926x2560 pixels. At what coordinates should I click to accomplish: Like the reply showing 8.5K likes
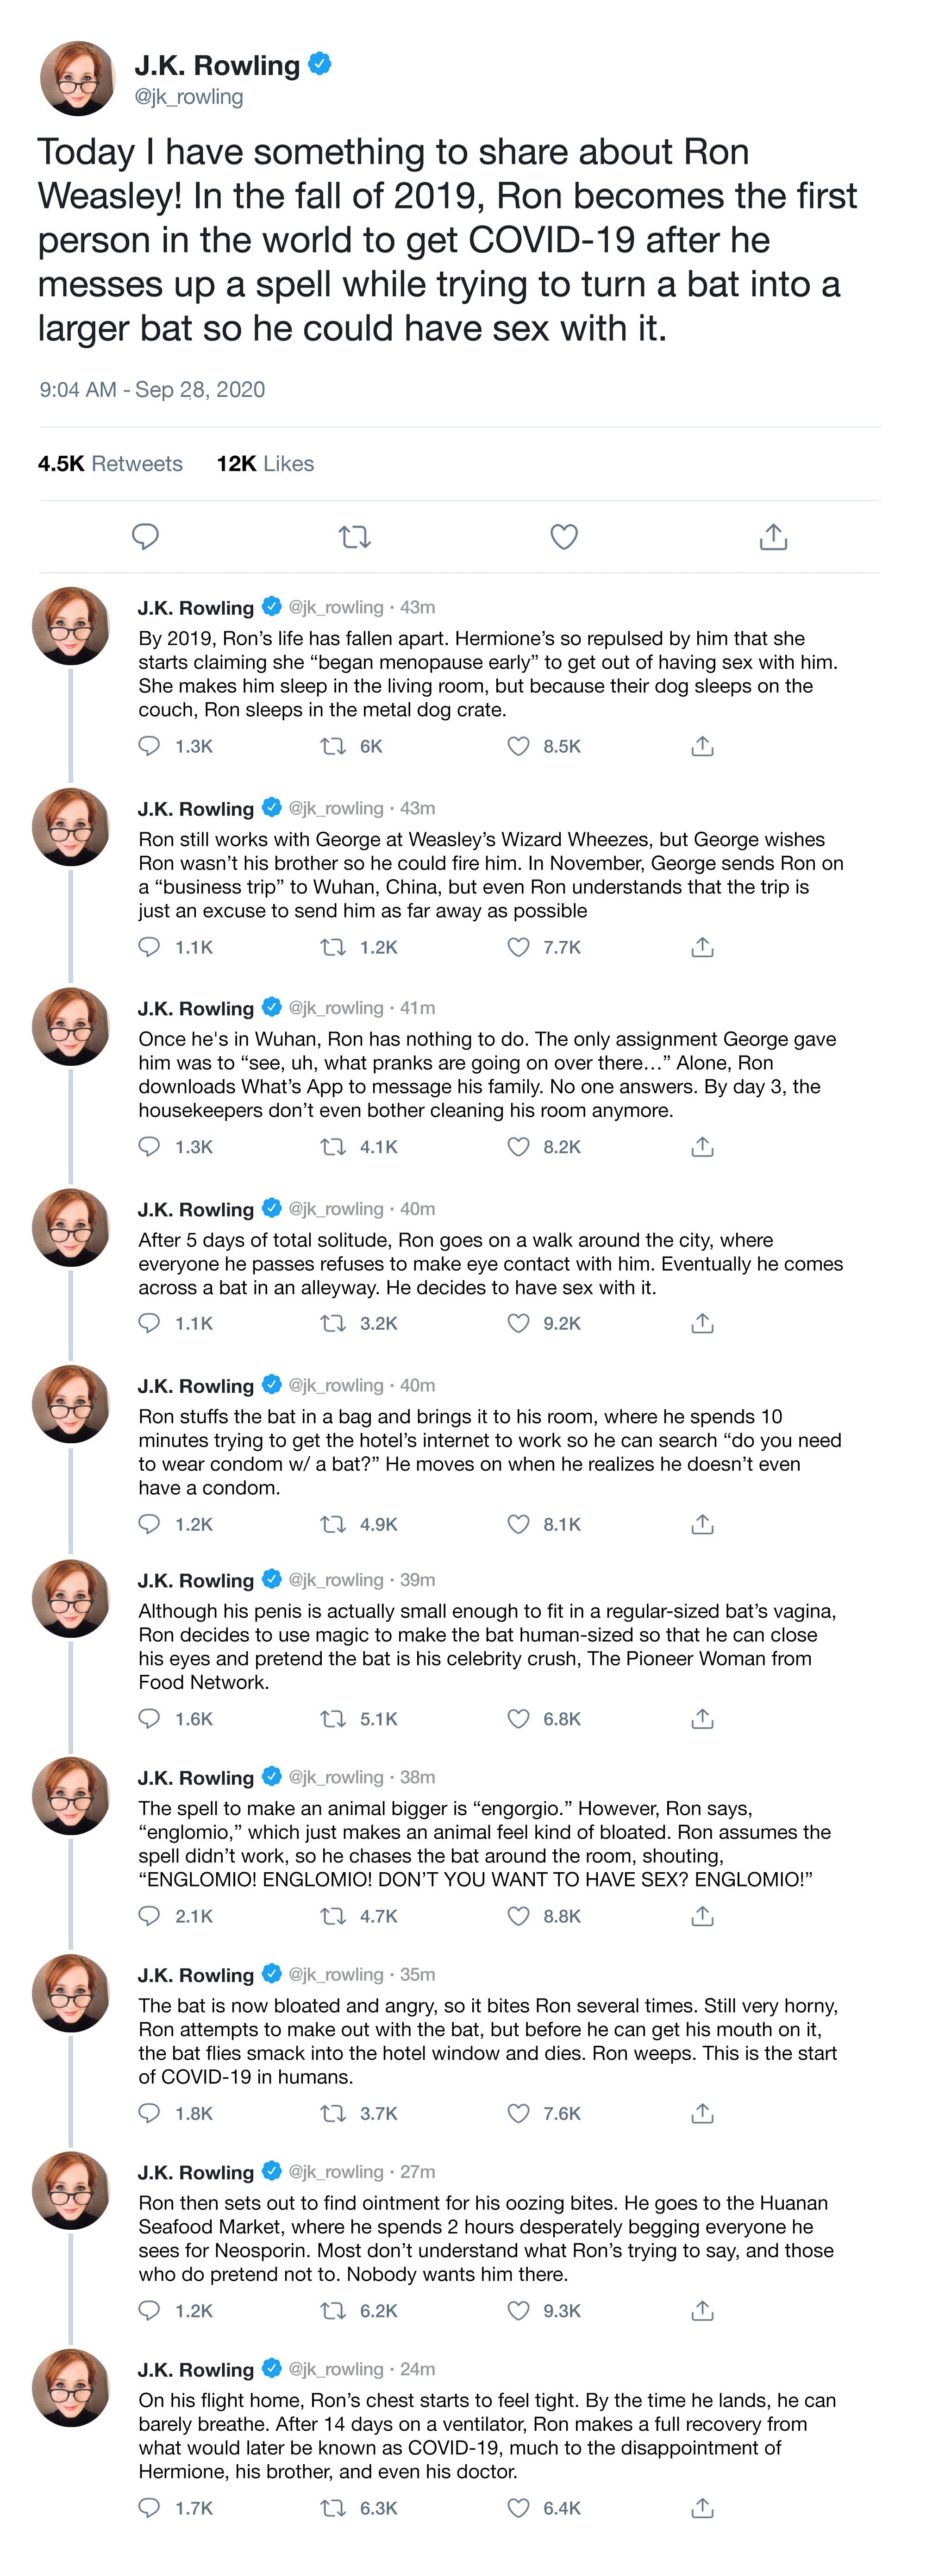[518, 746]
